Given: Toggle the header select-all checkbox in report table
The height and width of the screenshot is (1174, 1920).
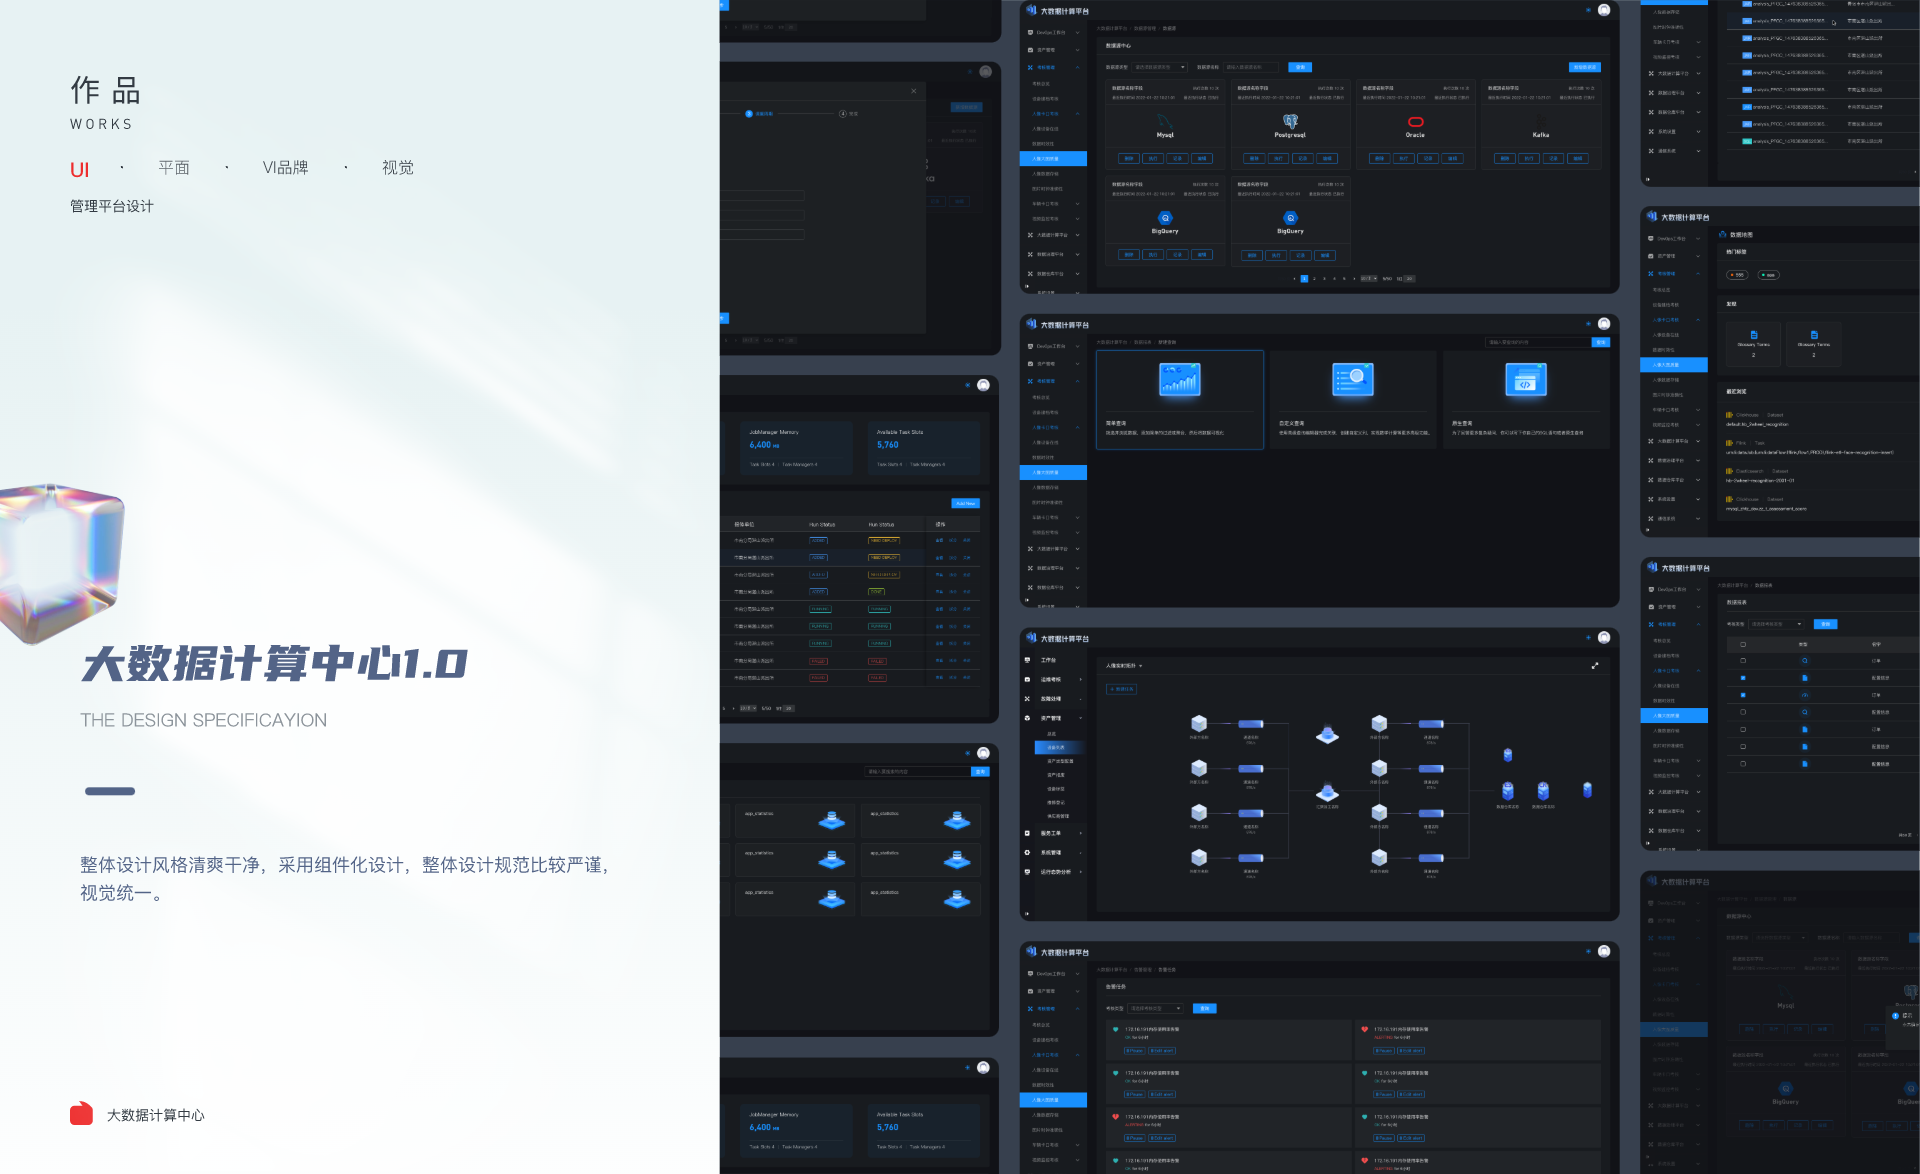Looking at the screenshot, I should 1743,644.
